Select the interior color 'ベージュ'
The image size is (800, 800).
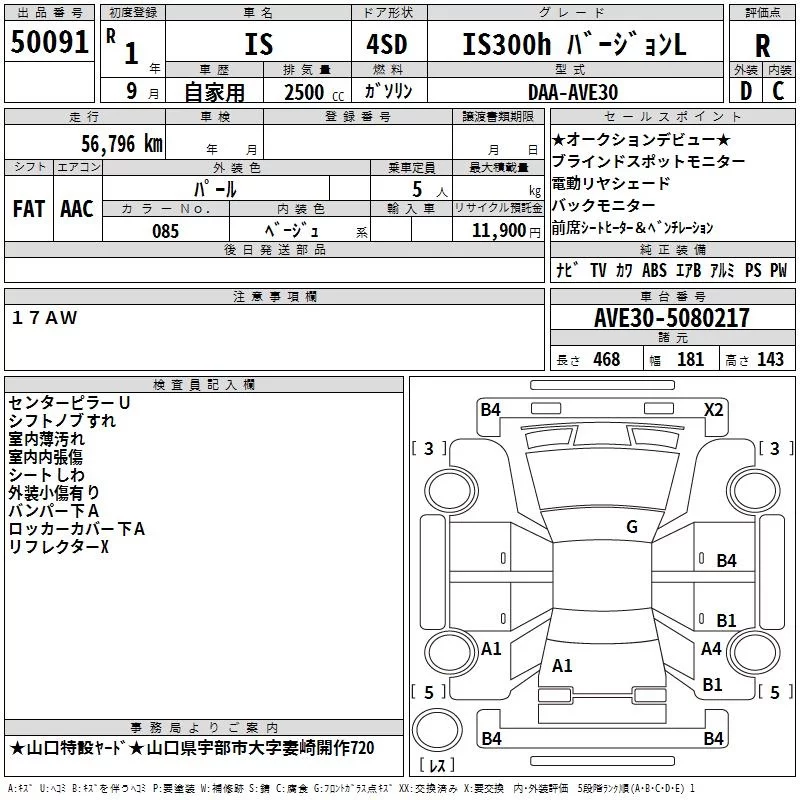coord(292,231)
